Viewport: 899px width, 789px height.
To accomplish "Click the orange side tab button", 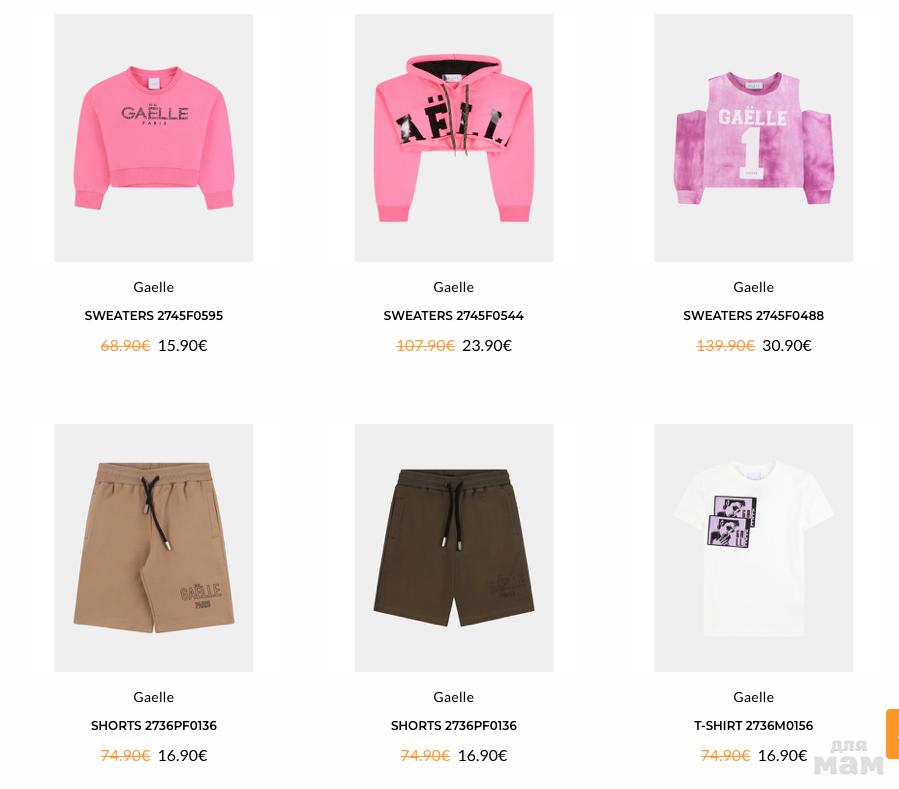I will pyautogui.click(x=893, y=734).
